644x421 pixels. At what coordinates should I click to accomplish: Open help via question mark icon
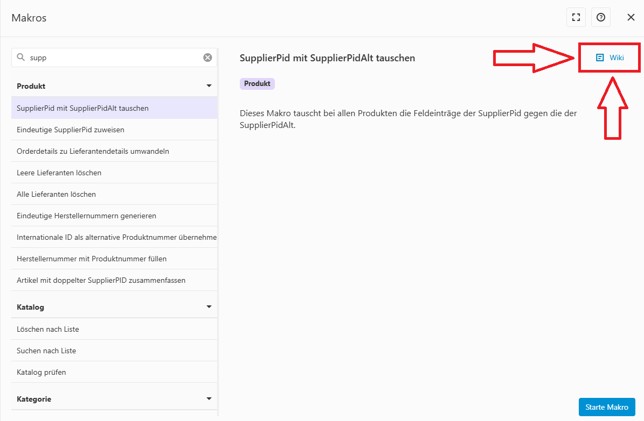pos(601,17)
